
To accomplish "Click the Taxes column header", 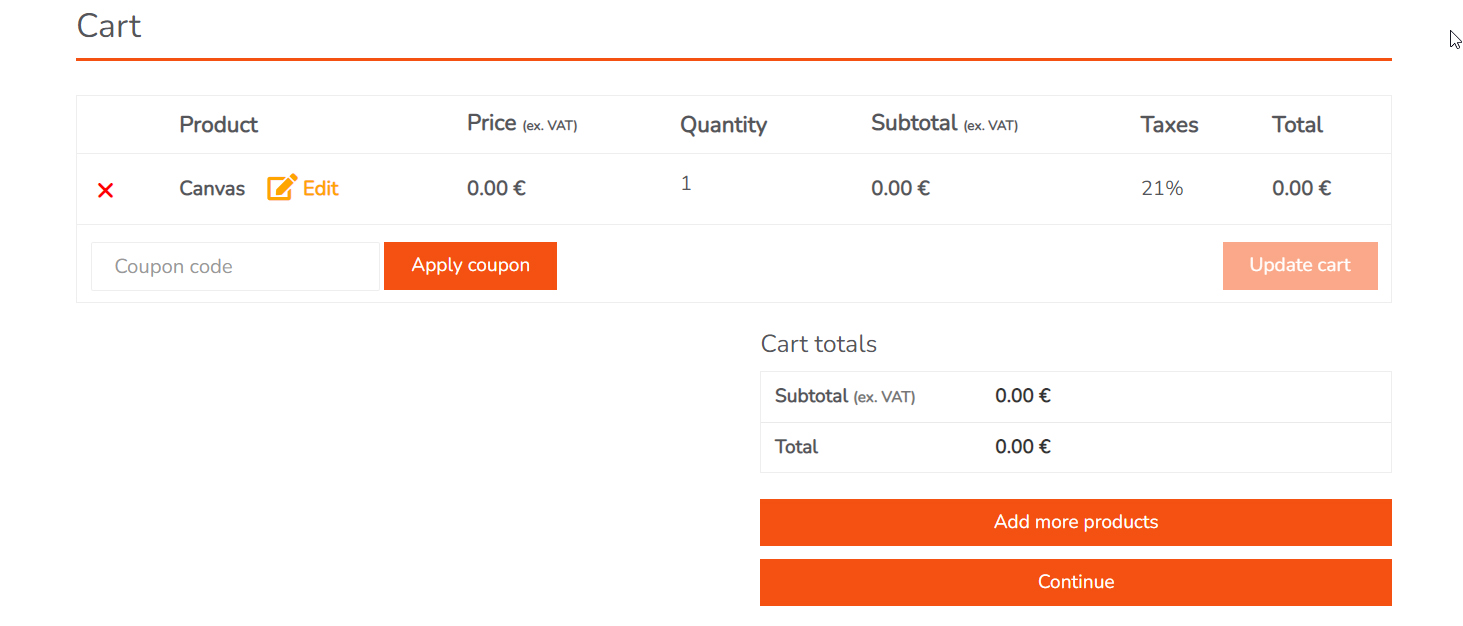I will (1169, 125).
